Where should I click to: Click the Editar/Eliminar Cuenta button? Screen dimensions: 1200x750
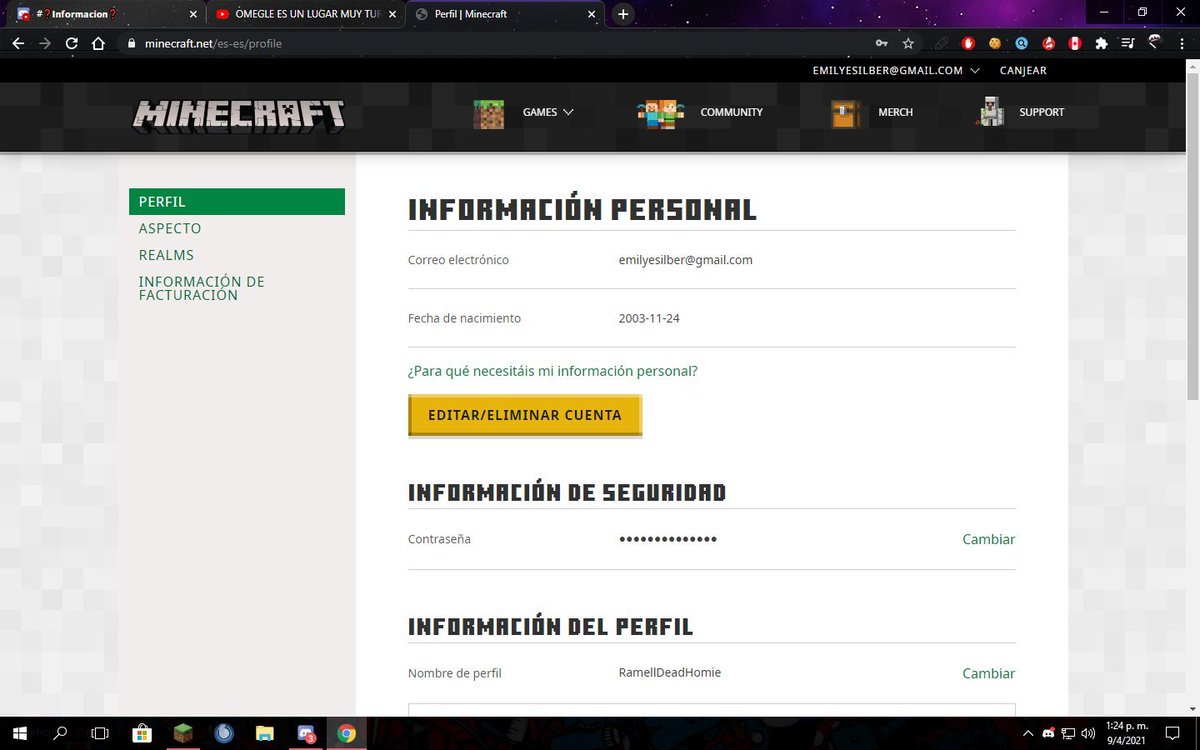click(525, 415)
